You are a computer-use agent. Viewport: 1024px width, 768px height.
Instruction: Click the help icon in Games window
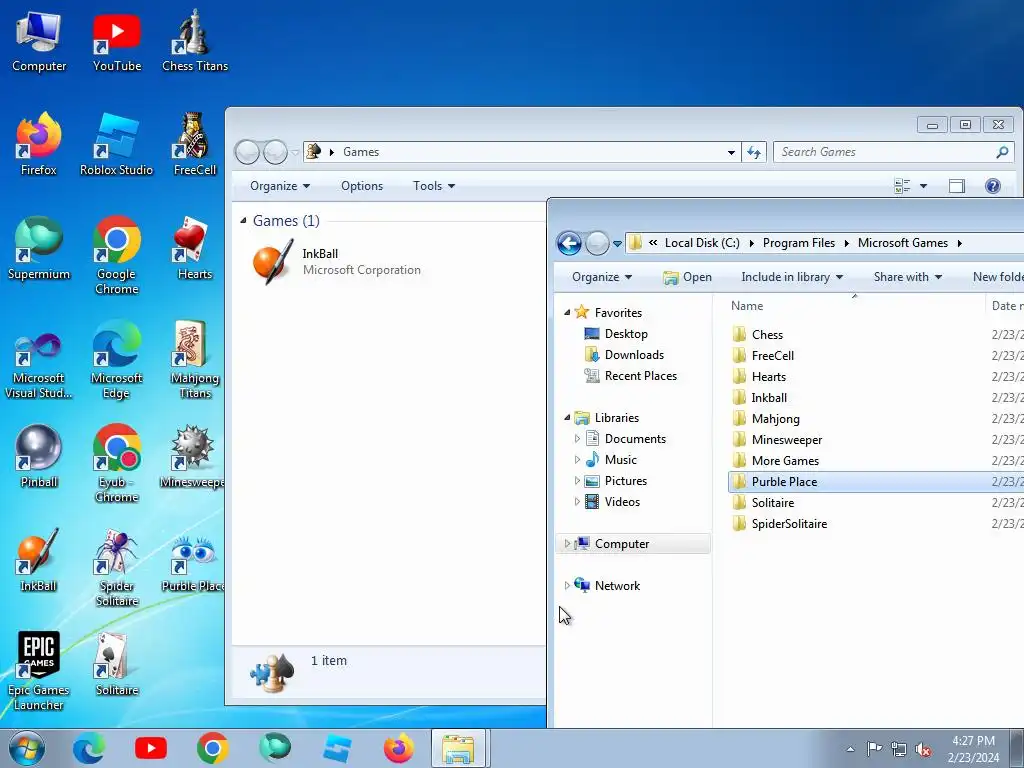coord(993,186)
